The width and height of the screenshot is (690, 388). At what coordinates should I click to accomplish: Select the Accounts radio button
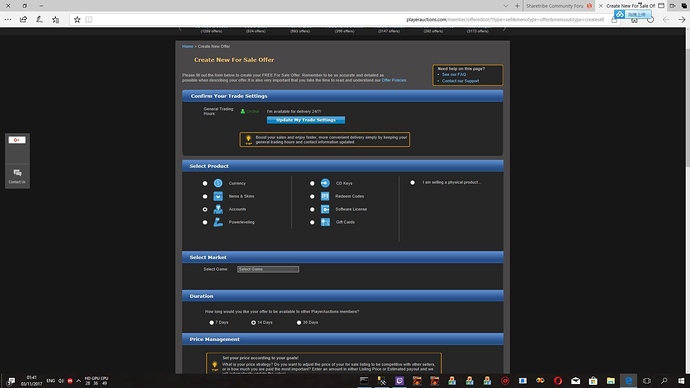click(205, 209)
